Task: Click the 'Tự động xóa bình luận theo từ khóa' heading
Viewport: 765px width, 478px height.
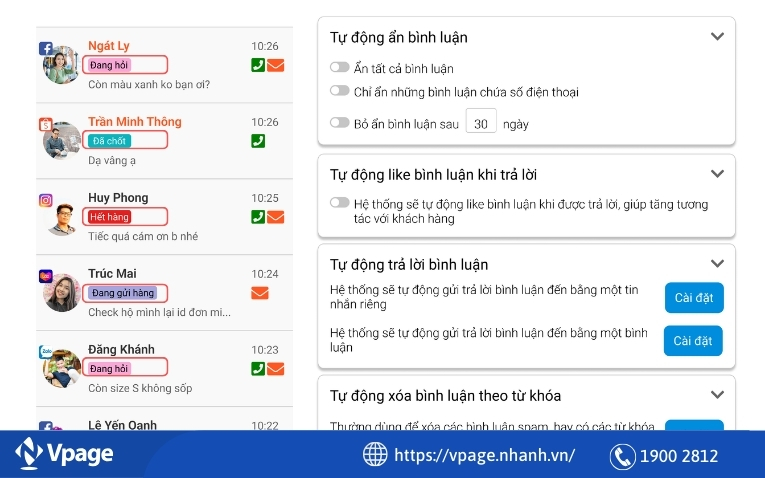Action: click(445, 396)
